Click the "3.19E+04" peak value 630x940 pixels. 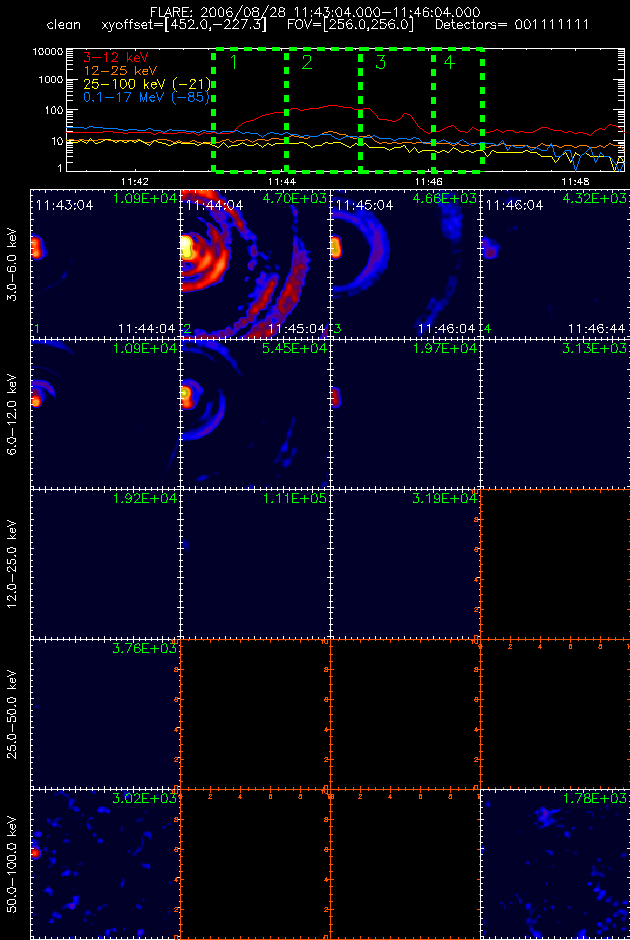point(445,498)
